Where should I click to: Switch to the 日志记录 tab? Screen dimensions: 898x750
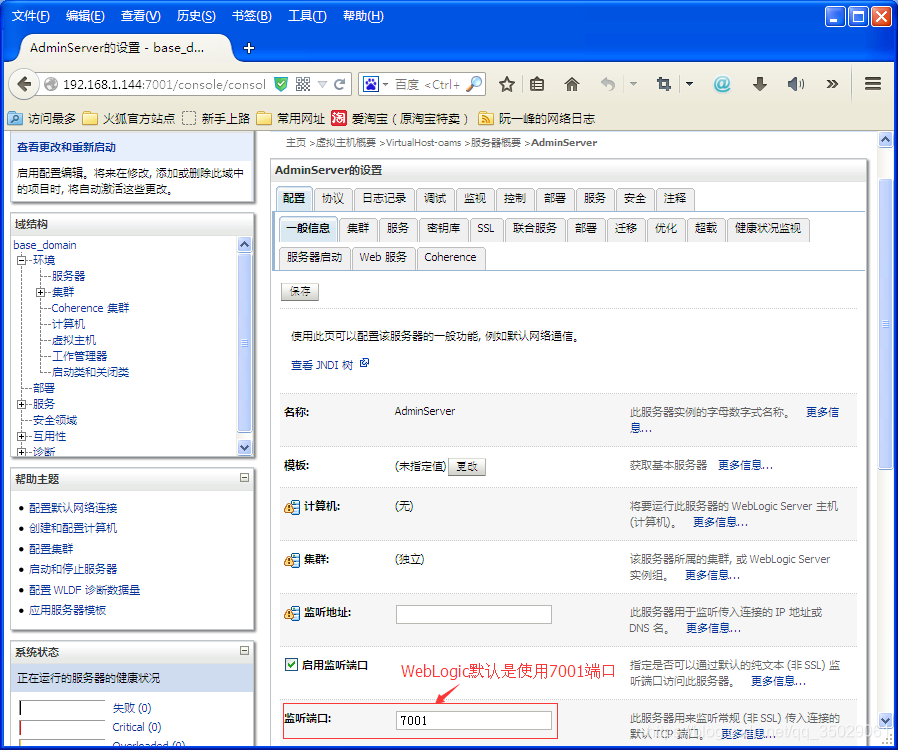point(384,199)
